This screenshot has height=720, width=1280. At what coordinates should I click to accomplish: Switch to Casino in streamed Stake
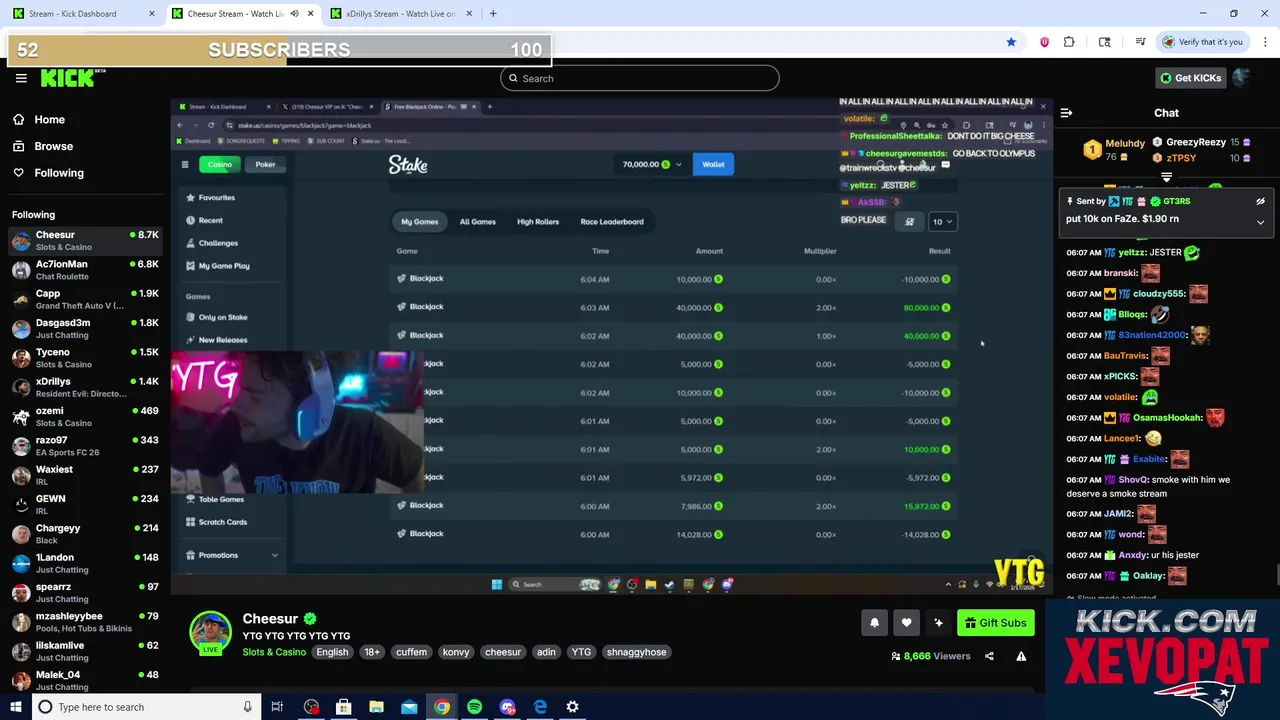tap(220, 165)
